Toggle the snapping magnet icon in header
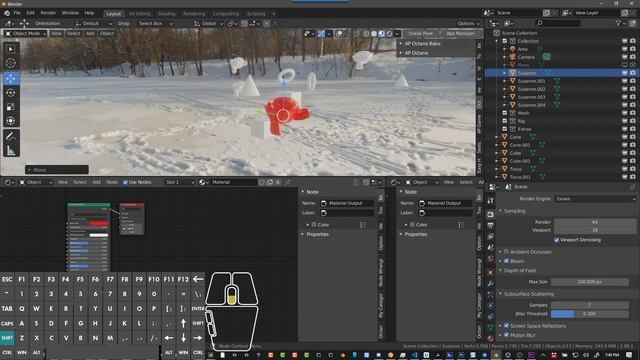 coord(244,24)
